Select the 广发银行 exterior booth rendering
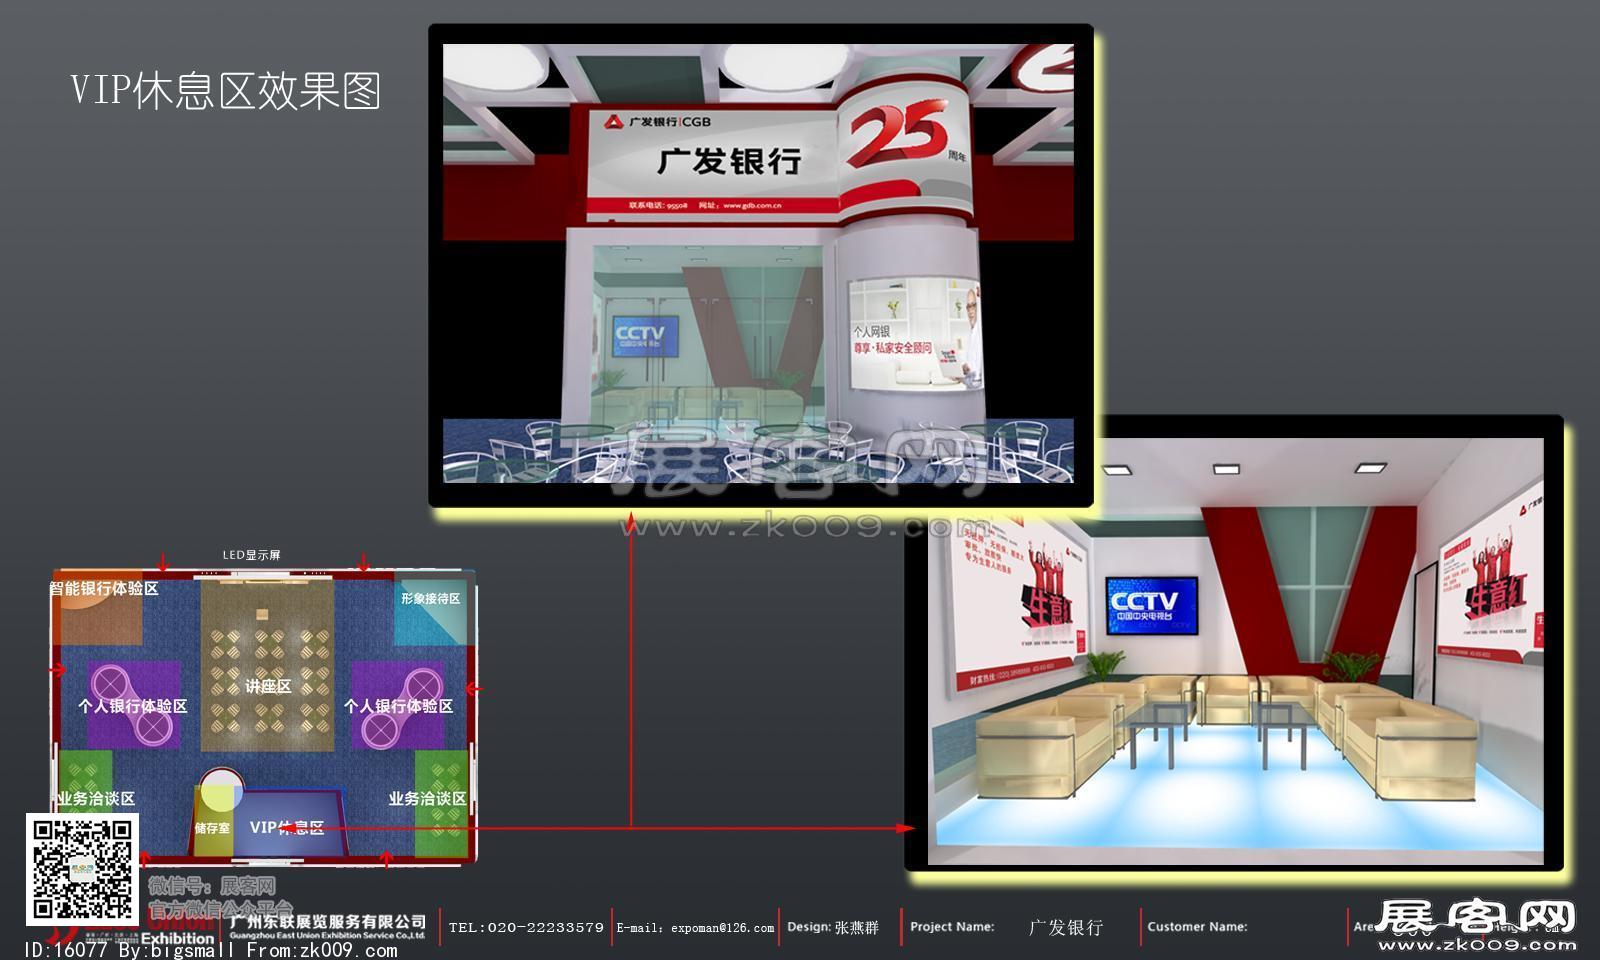The height and width of the screenshot is (960, 1600). [x=760, y=264]
